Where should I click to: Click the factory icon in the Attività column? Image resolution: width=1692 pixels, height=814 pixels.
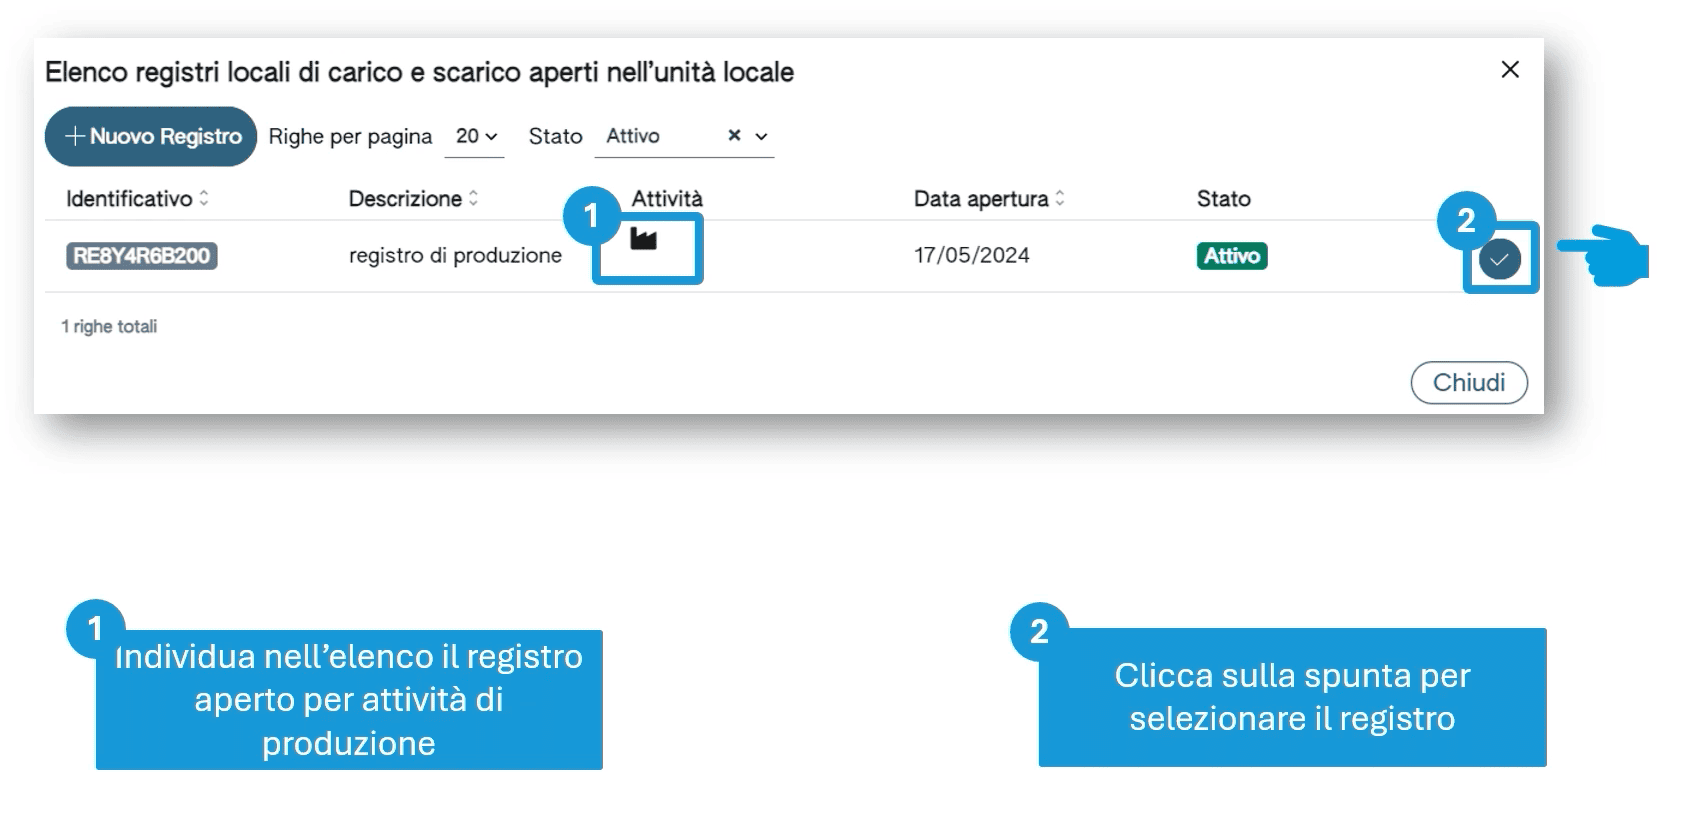[643, 239]
